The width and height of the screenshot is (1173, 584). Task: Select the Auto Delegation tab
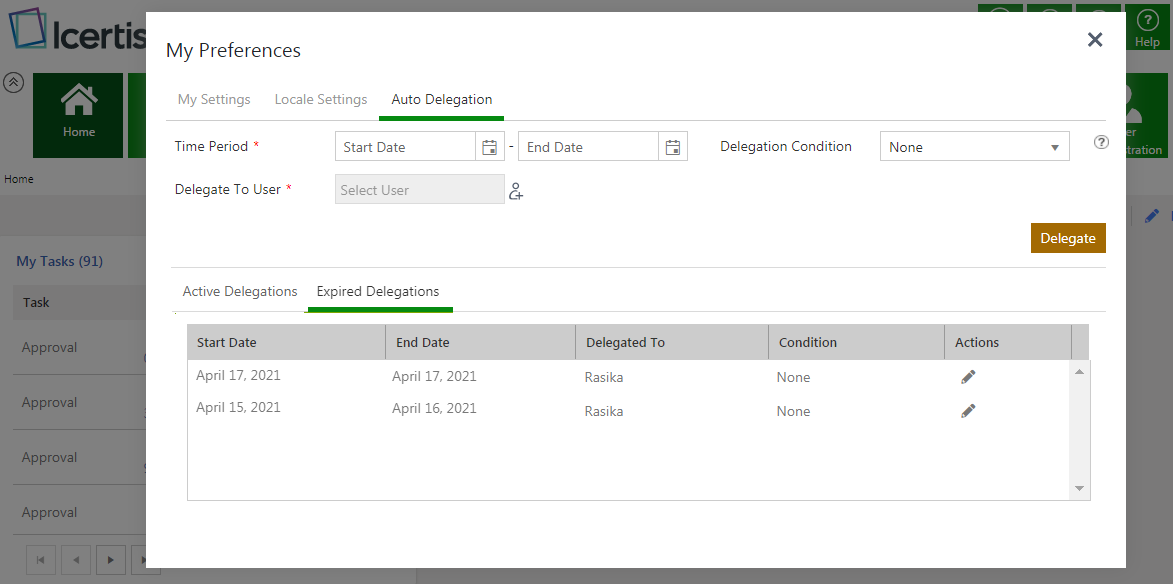point(441,100)
